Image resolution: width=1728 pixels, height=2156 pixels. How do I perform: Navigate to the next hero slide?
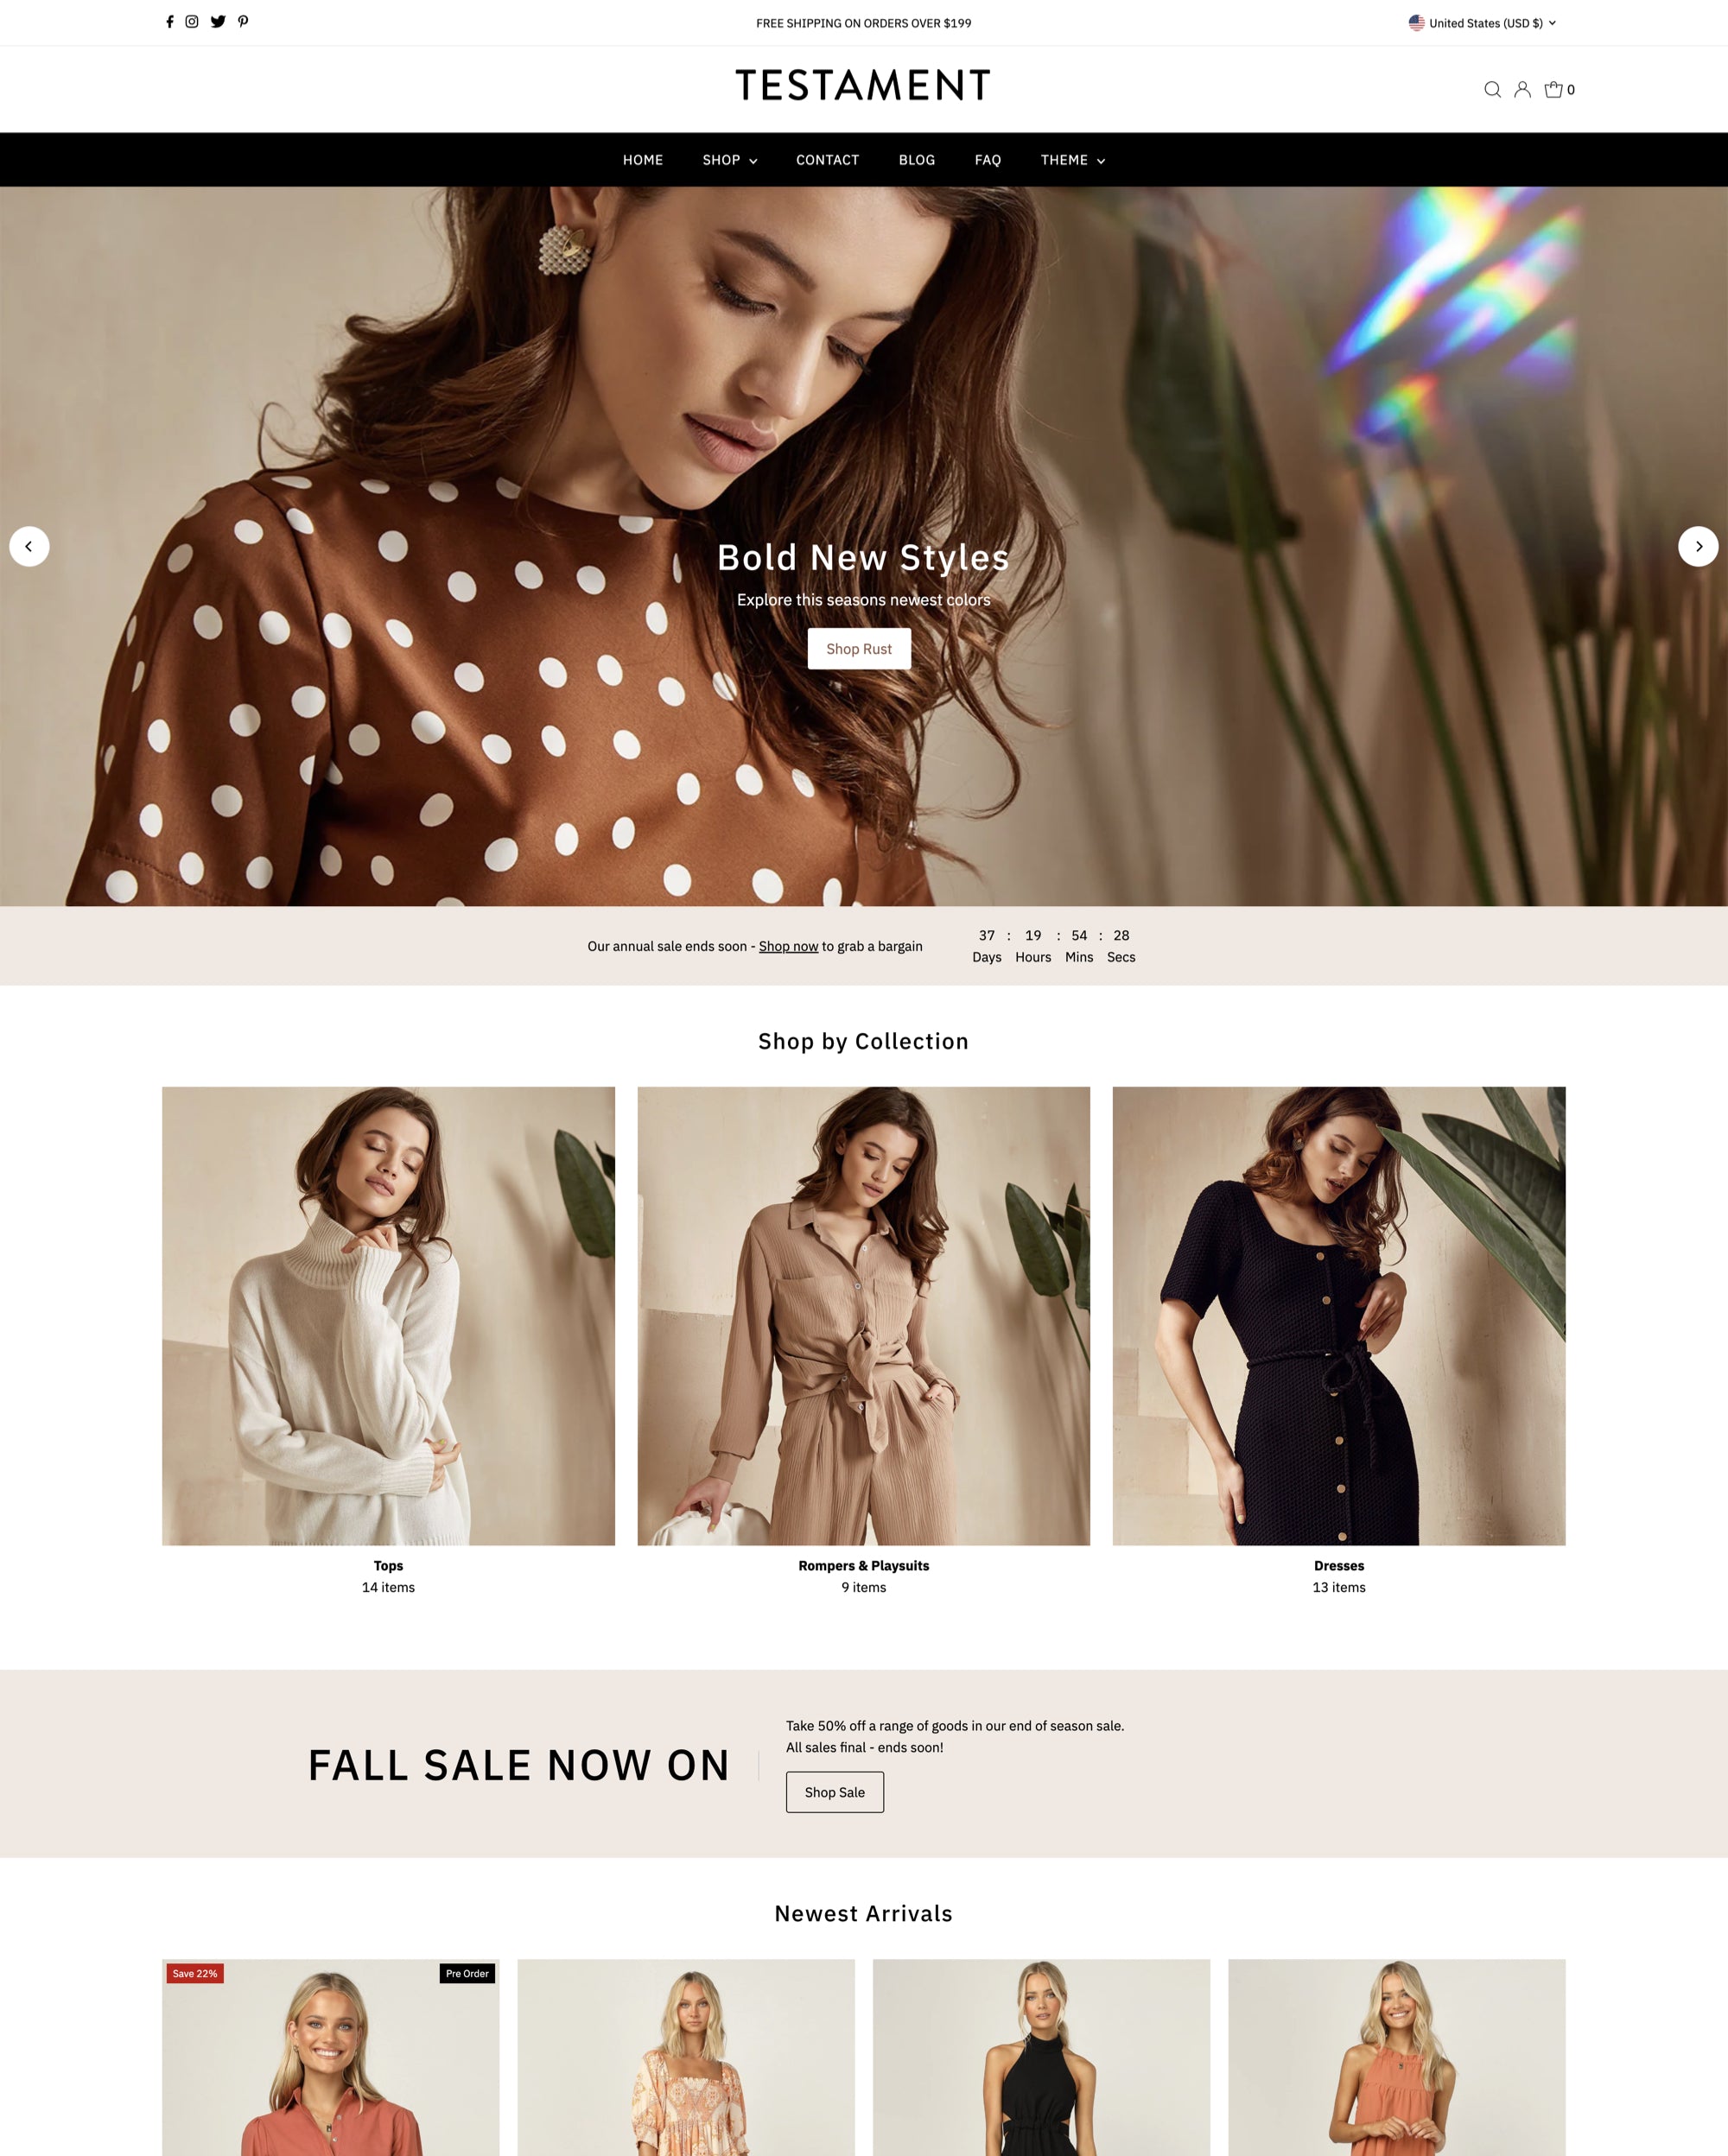coord(1698,545)
